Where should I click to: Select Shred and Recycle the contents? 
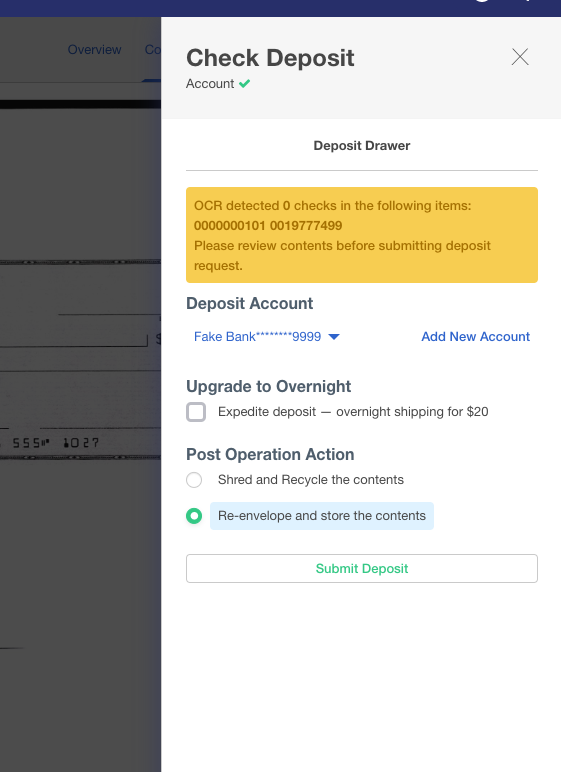click(x=194, y=480)
